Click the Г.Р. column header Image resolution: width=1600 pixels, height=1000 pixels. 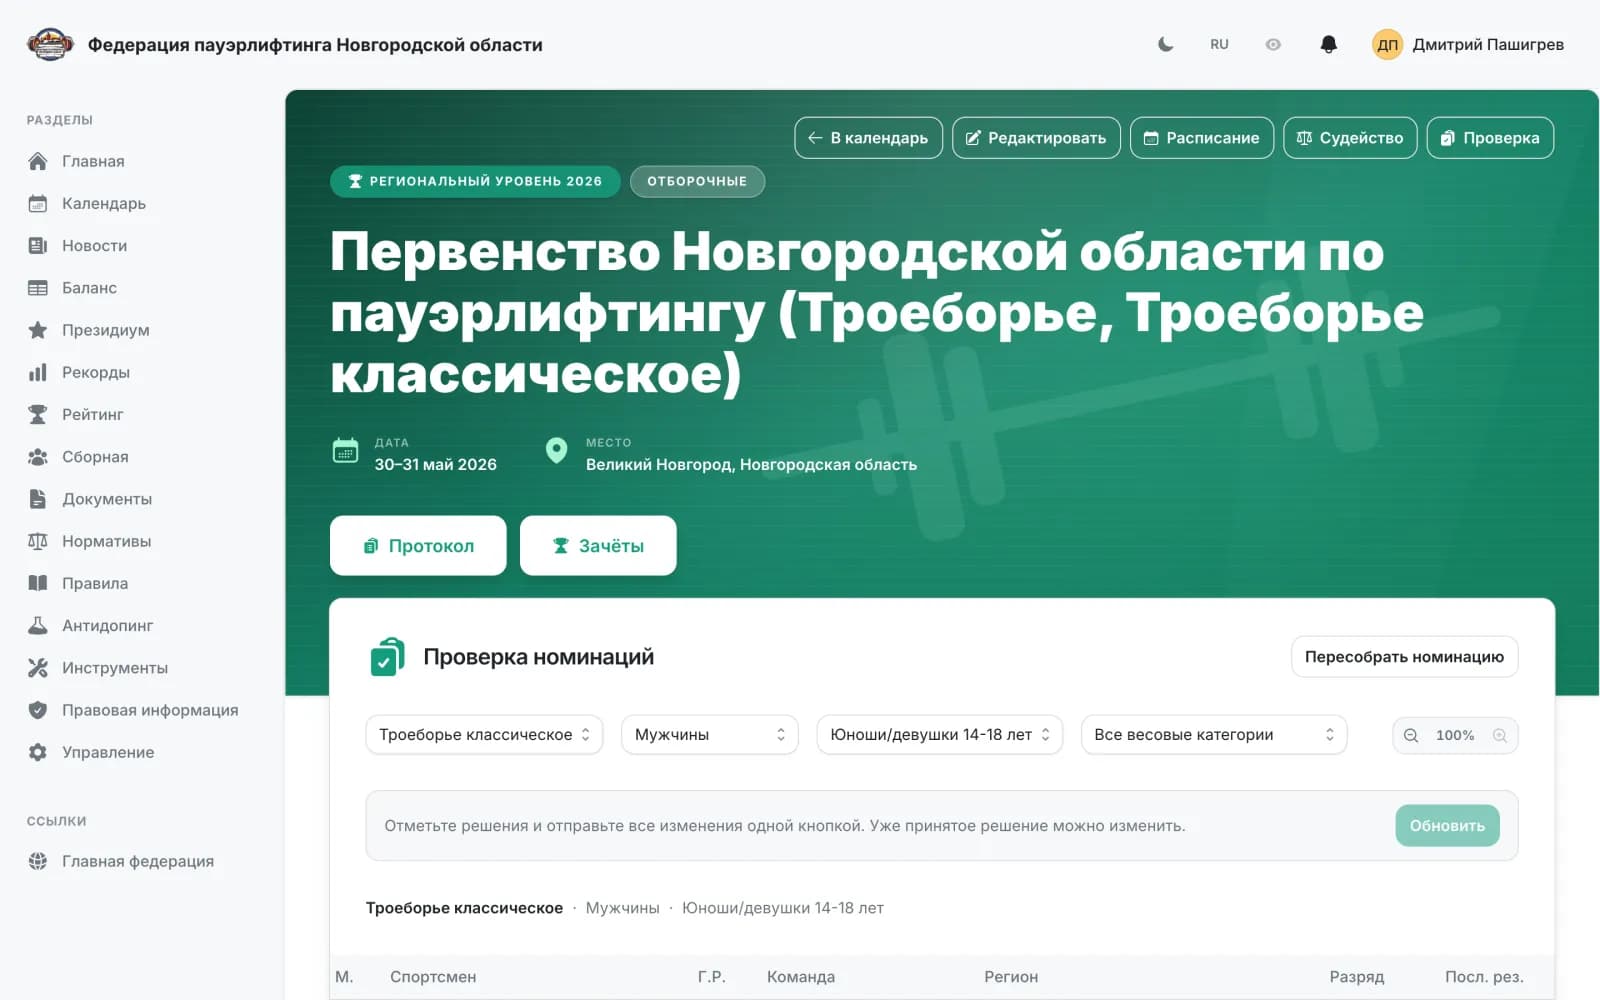coord(712,977)
